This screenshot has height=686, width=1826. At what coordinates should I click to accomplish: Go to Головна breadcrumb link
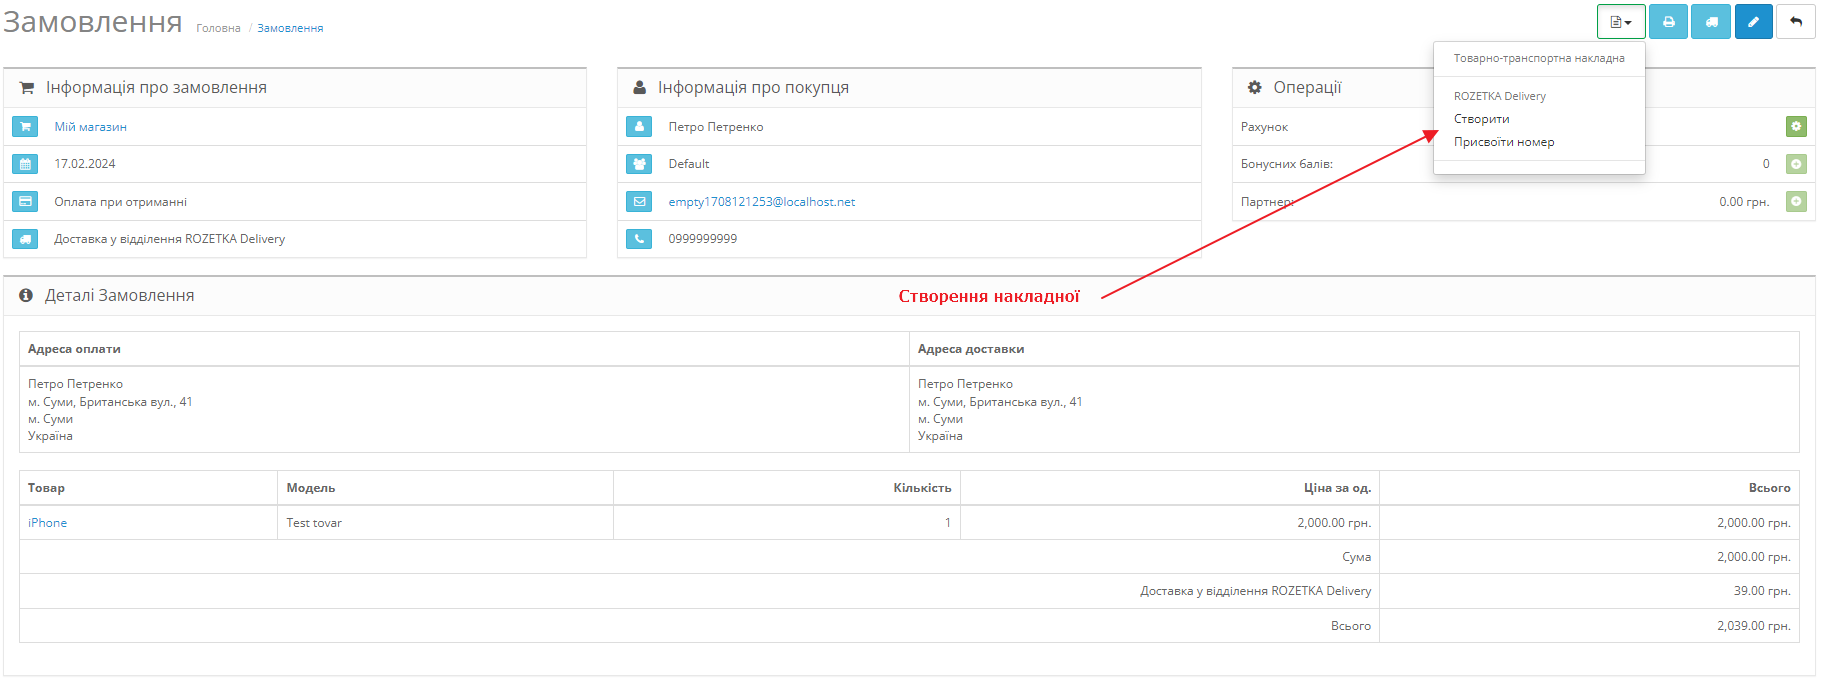[x=218, y=28]
